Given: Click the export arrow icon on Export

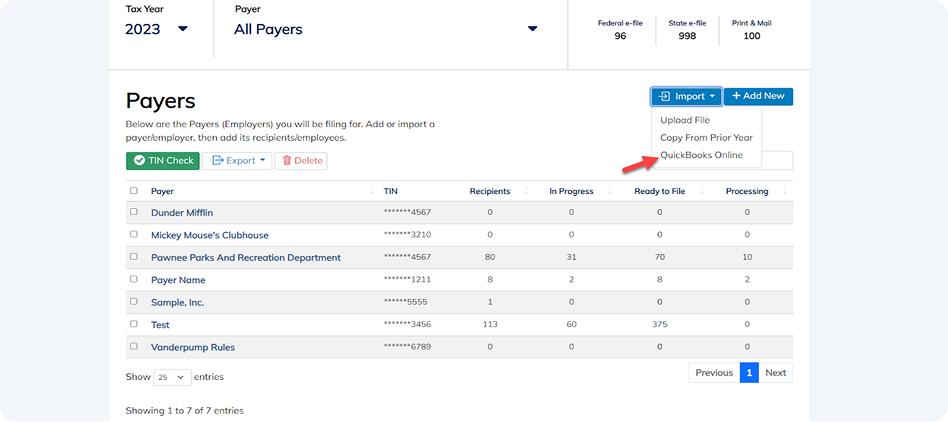Looking at the screenshot, I should [x=218, y=161].
